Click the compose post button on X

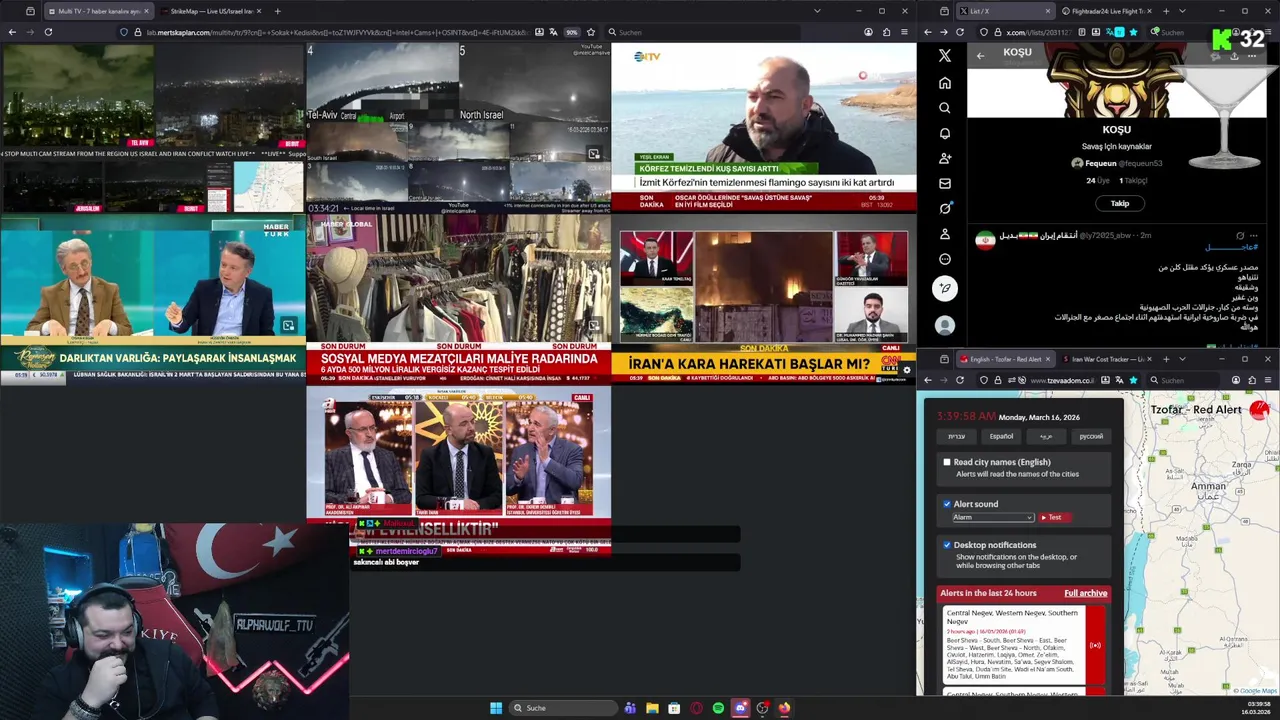point(944,288)
